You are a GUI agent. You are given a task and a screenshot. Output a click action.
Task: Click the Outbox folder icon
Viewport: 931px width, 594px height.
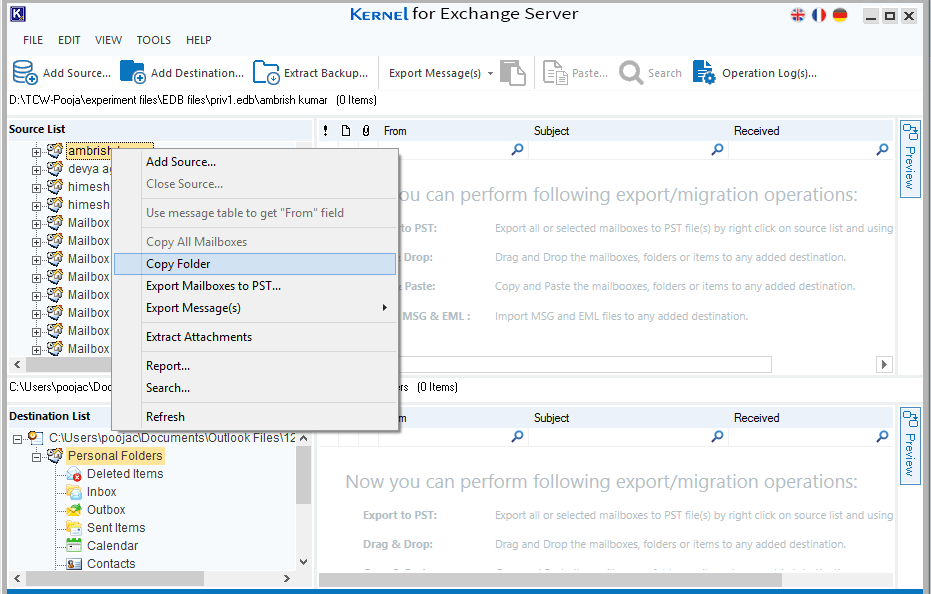[x=74, y=510]
